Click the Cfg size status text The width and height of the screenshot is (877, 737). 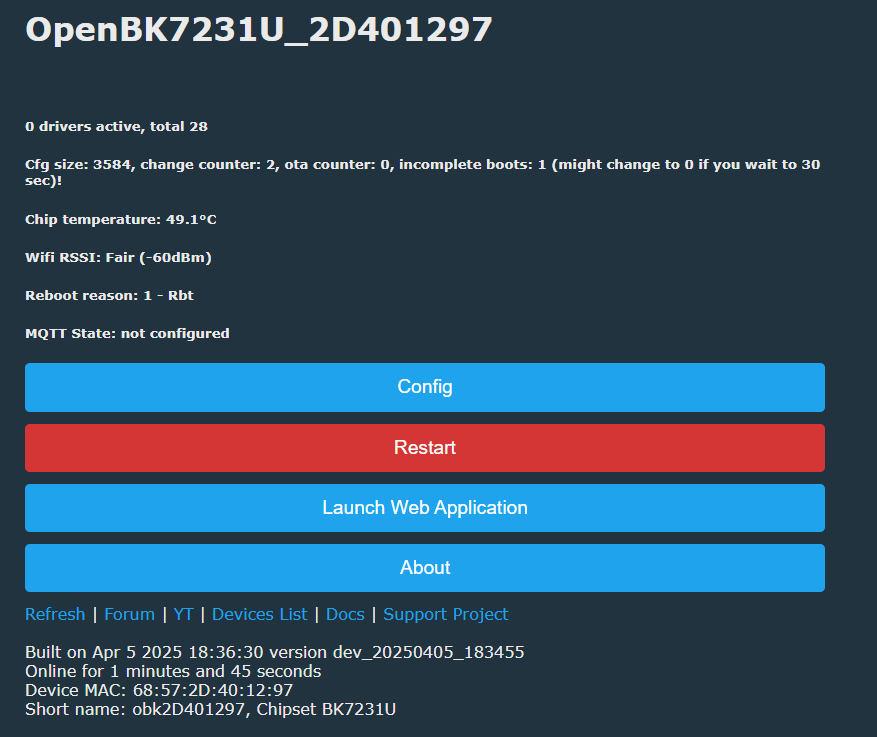point(422,172)
